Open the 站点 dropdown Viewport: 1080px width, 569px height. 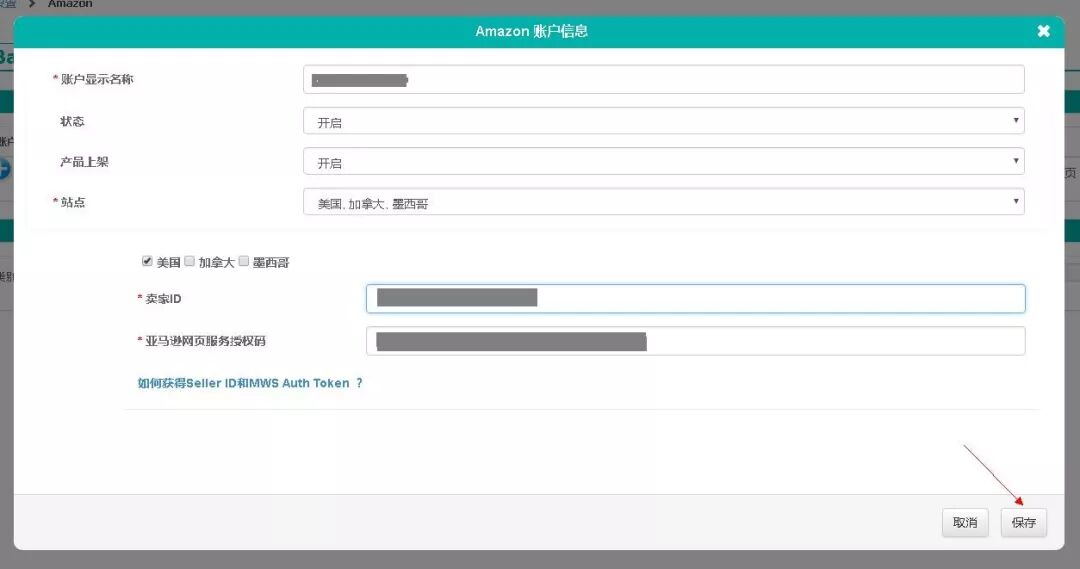pos(663,202)
